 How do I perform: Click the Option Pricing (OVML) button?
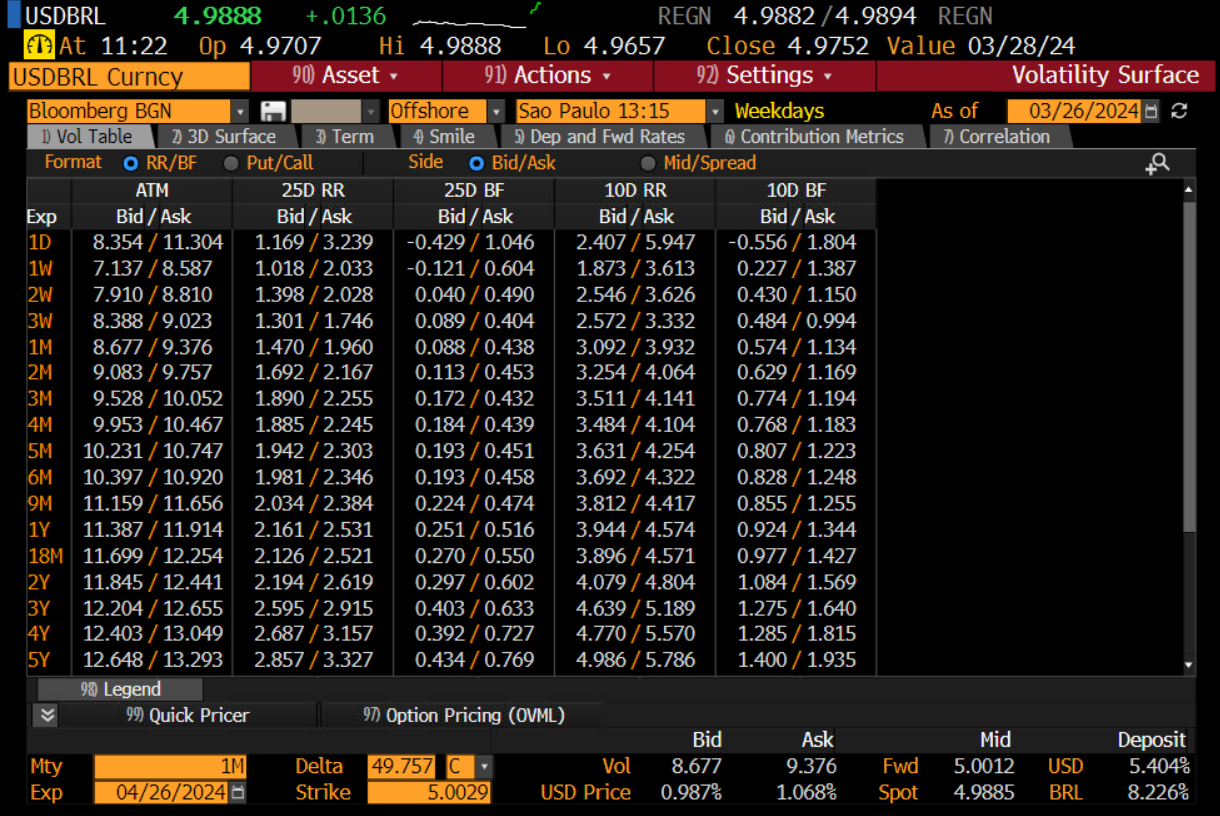(x=463, y=715)
